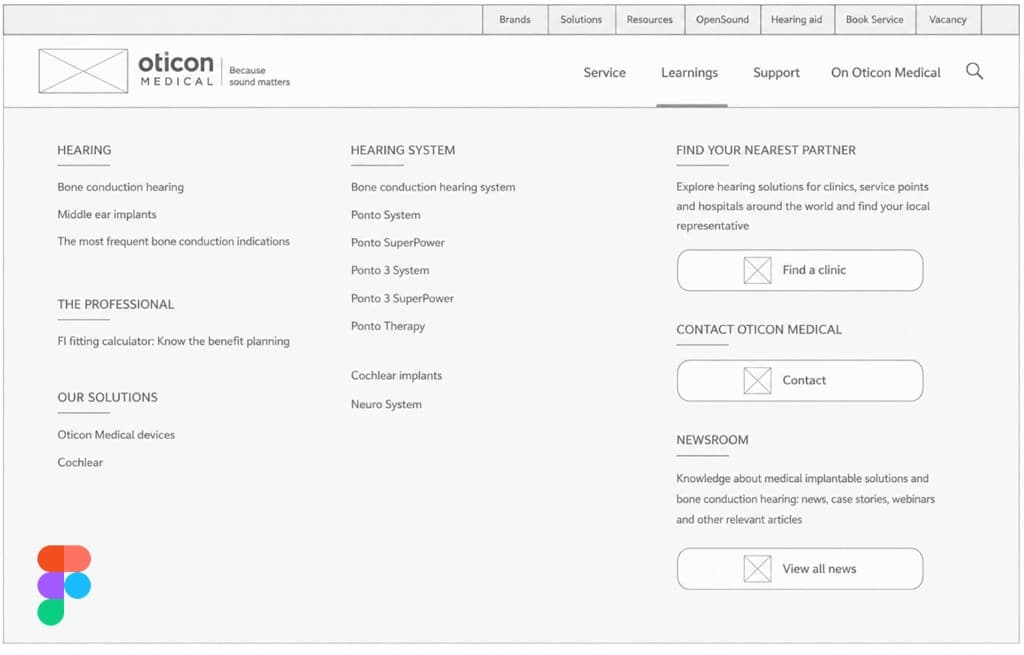Click the 'Because sound matters' tagline
Image resolution: width=1024 pixels, height=655 pixels.
[x=259, y=76]
